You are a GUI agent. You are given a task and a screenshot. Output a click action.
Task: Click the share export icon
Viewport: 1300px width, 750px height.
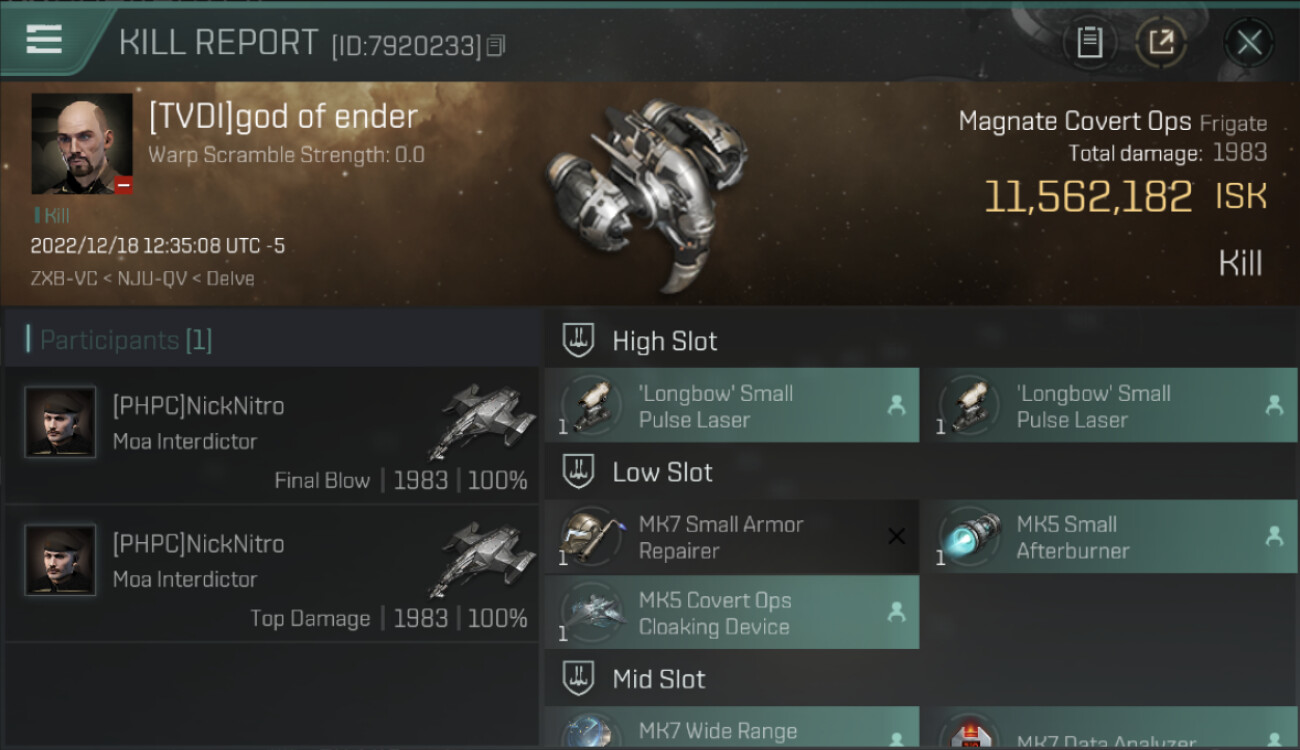pyautogui.click(x=1162, y=42)
